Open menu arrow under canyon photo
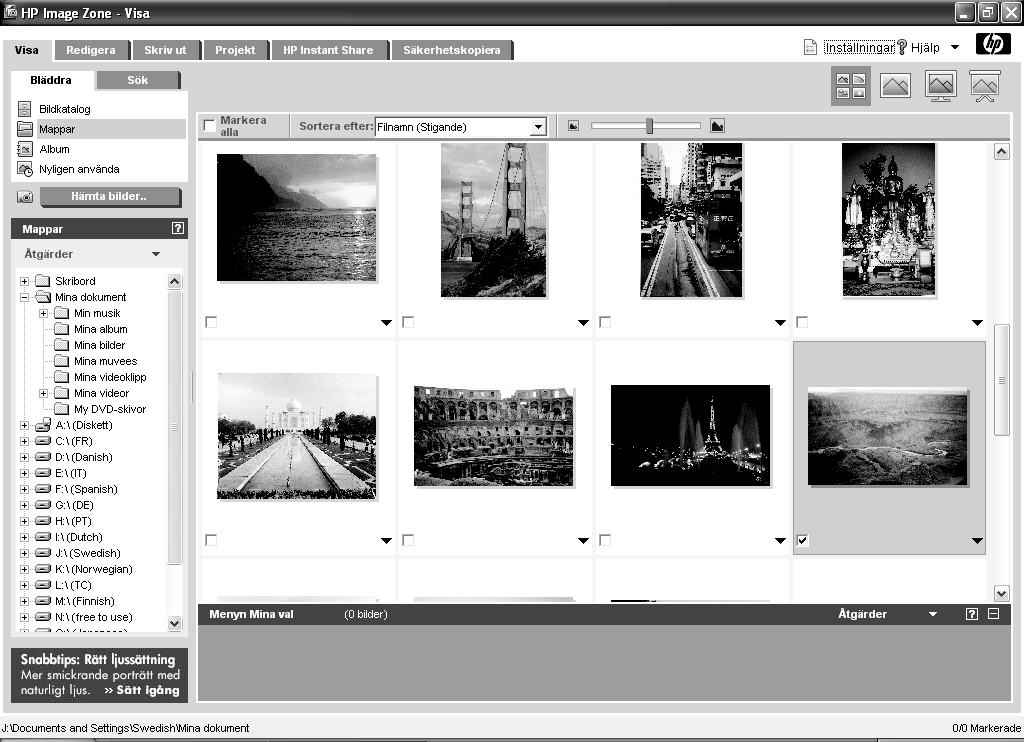 (977, 541)
